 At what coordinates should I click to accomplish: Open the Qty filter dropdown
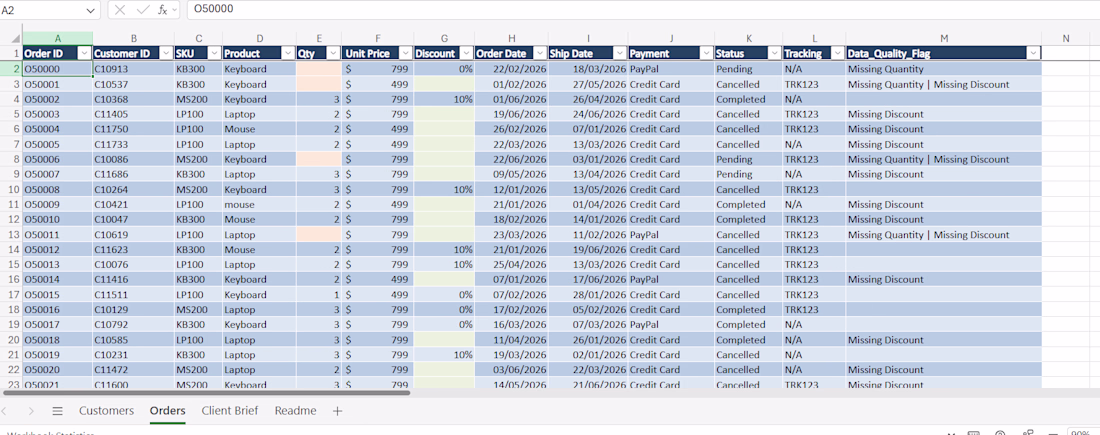tap(333, 53)
